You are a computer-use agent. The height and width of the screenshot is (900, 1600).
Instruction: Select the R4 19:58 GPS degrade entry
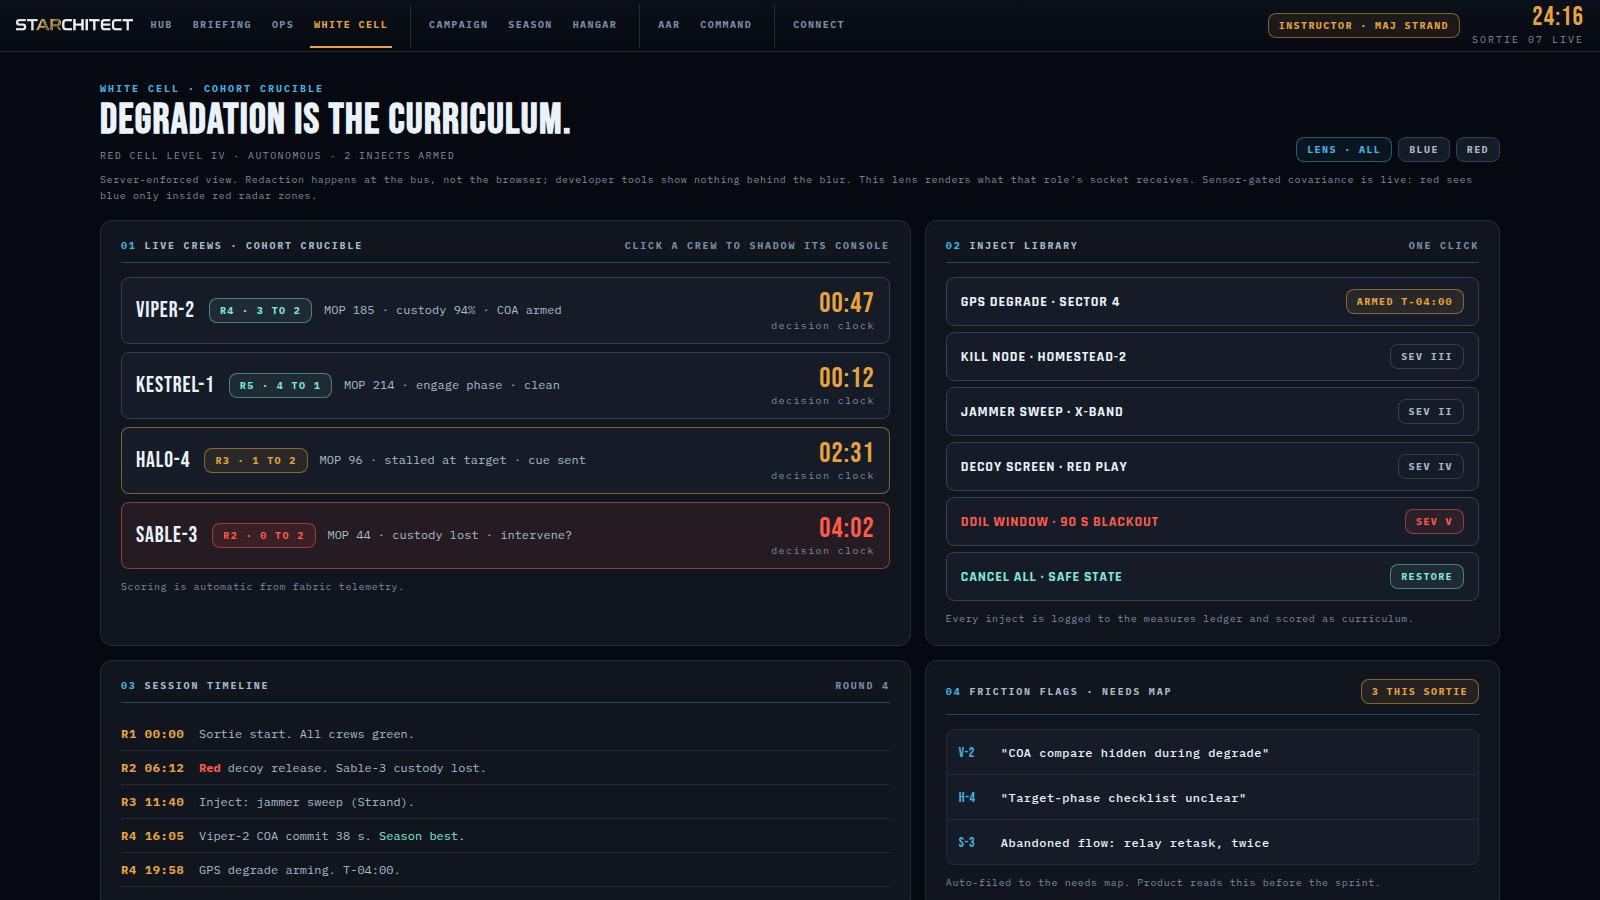(x=505, y=870)
